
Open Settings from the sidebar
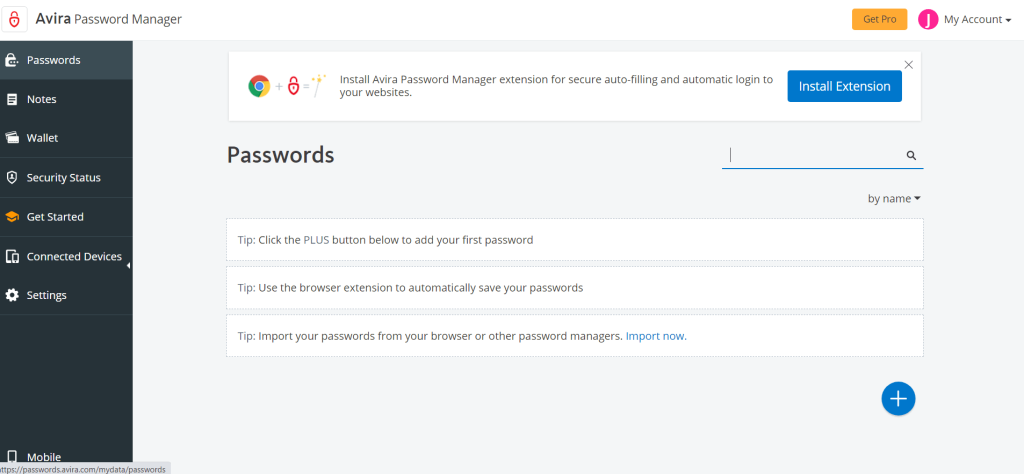(x=66, y=295)
